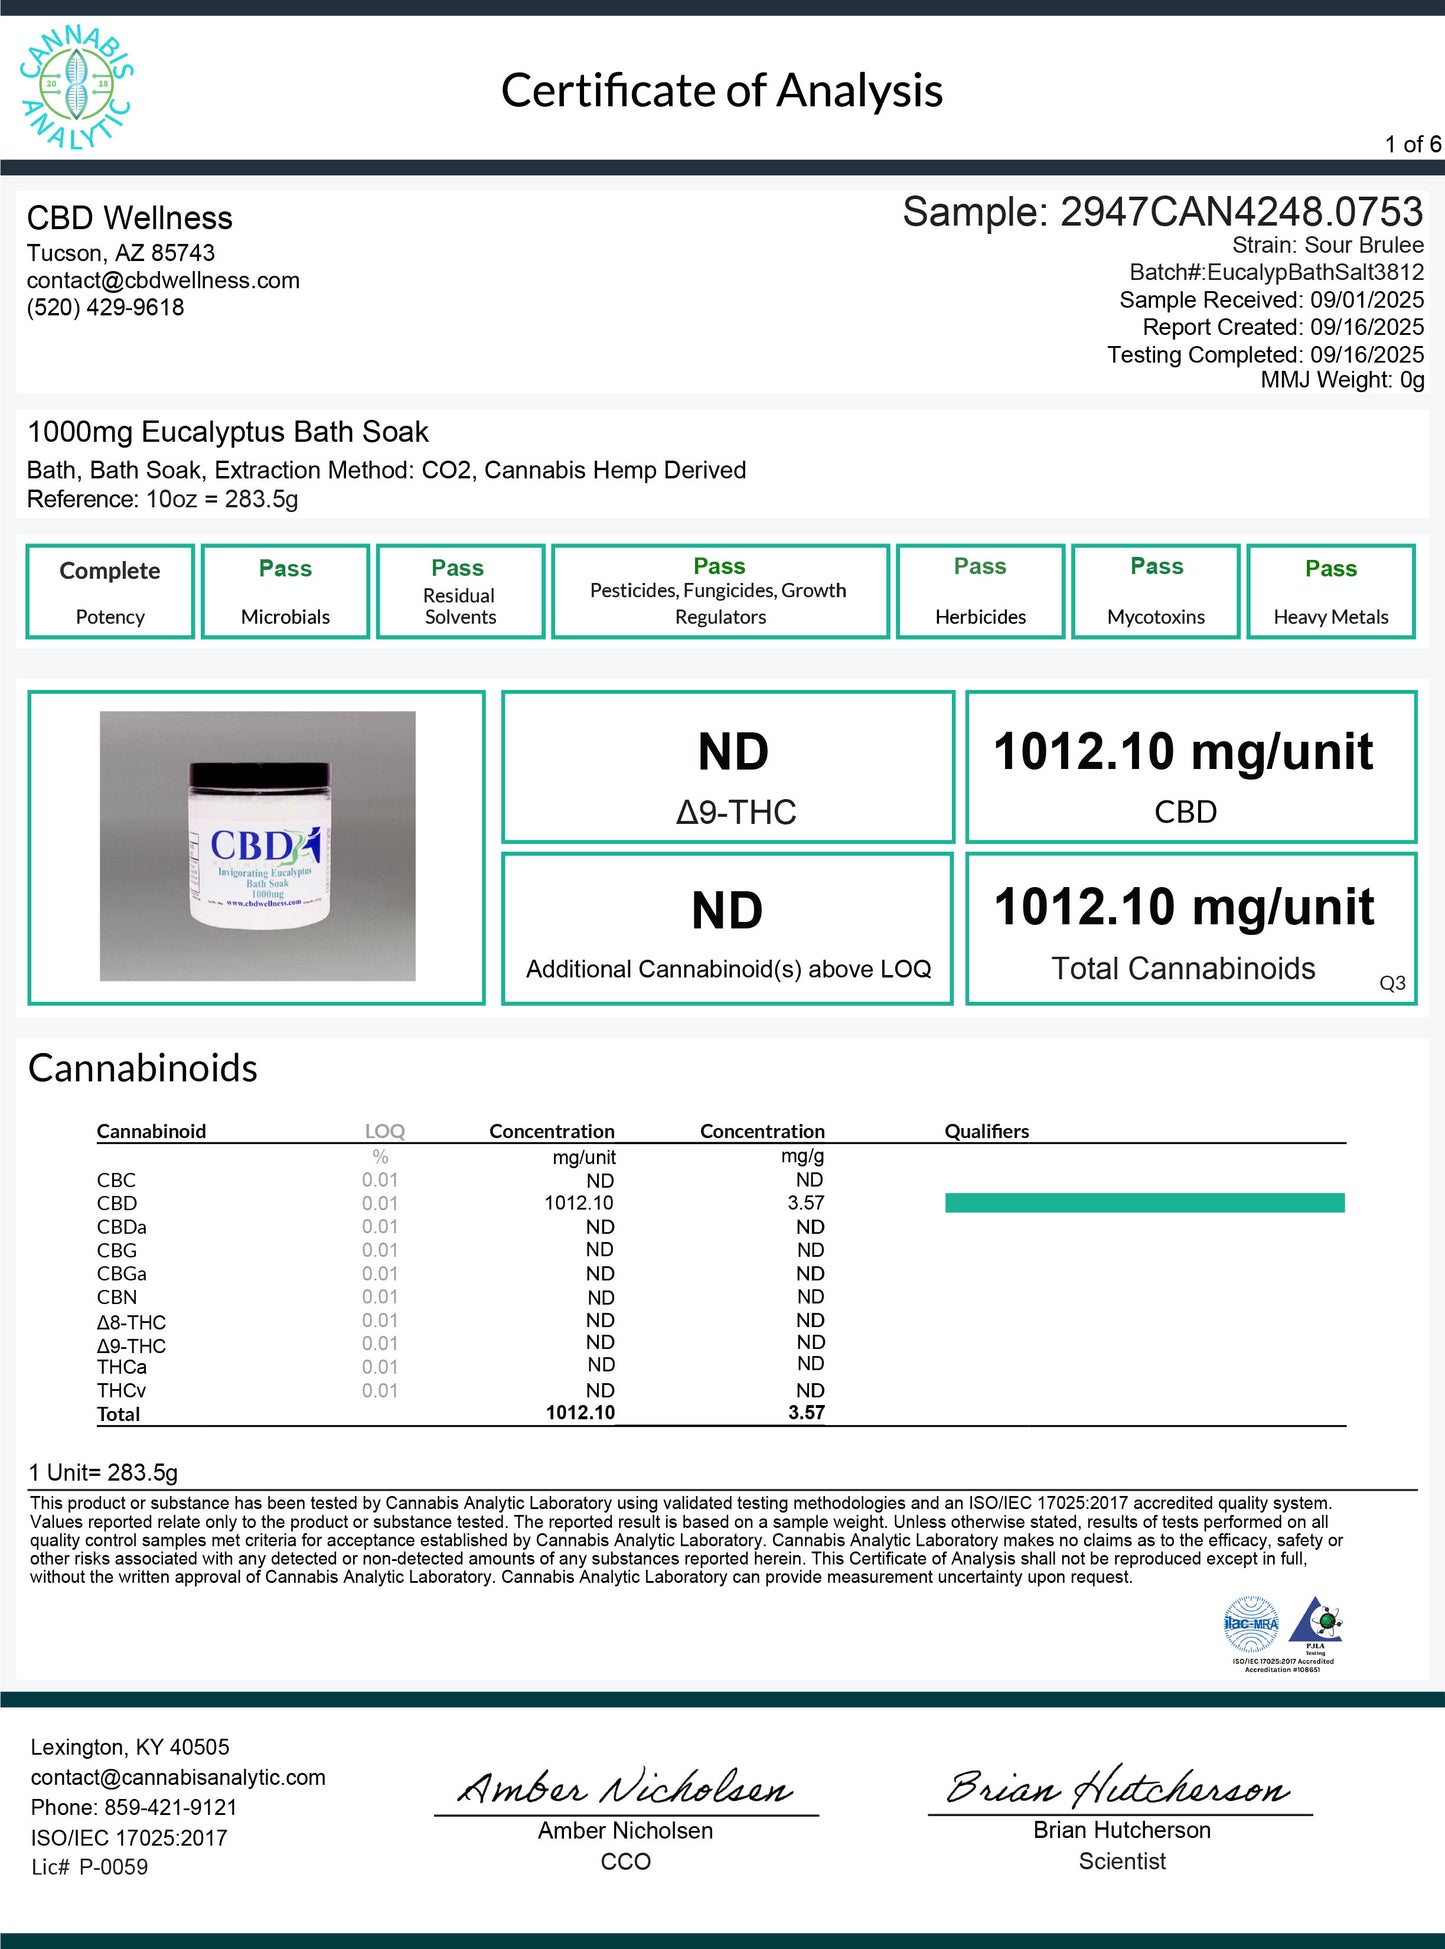Click Brian Hutcherson's handwritten signature
Viewport: 1445px width, 1949px height.
(1118, 1787)
